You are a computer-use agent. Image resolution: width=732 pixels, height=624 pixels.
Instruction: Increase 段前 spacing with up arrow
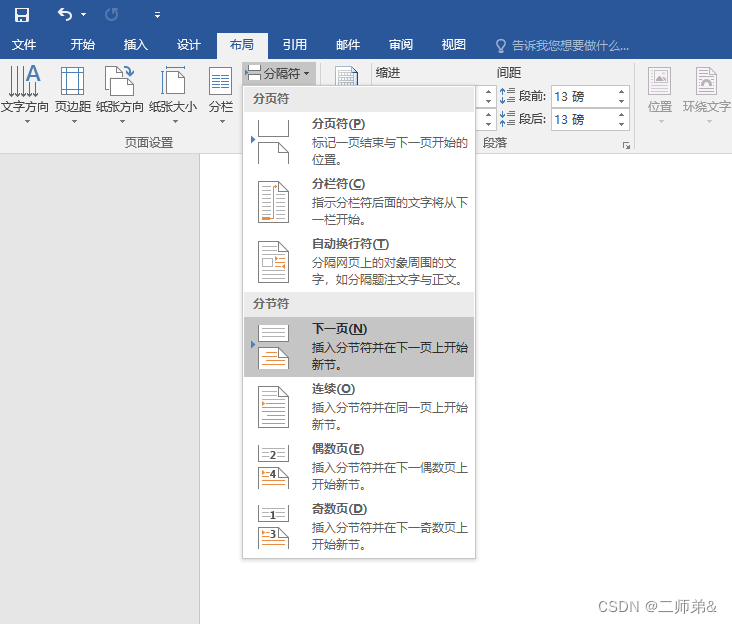[621, 91]
